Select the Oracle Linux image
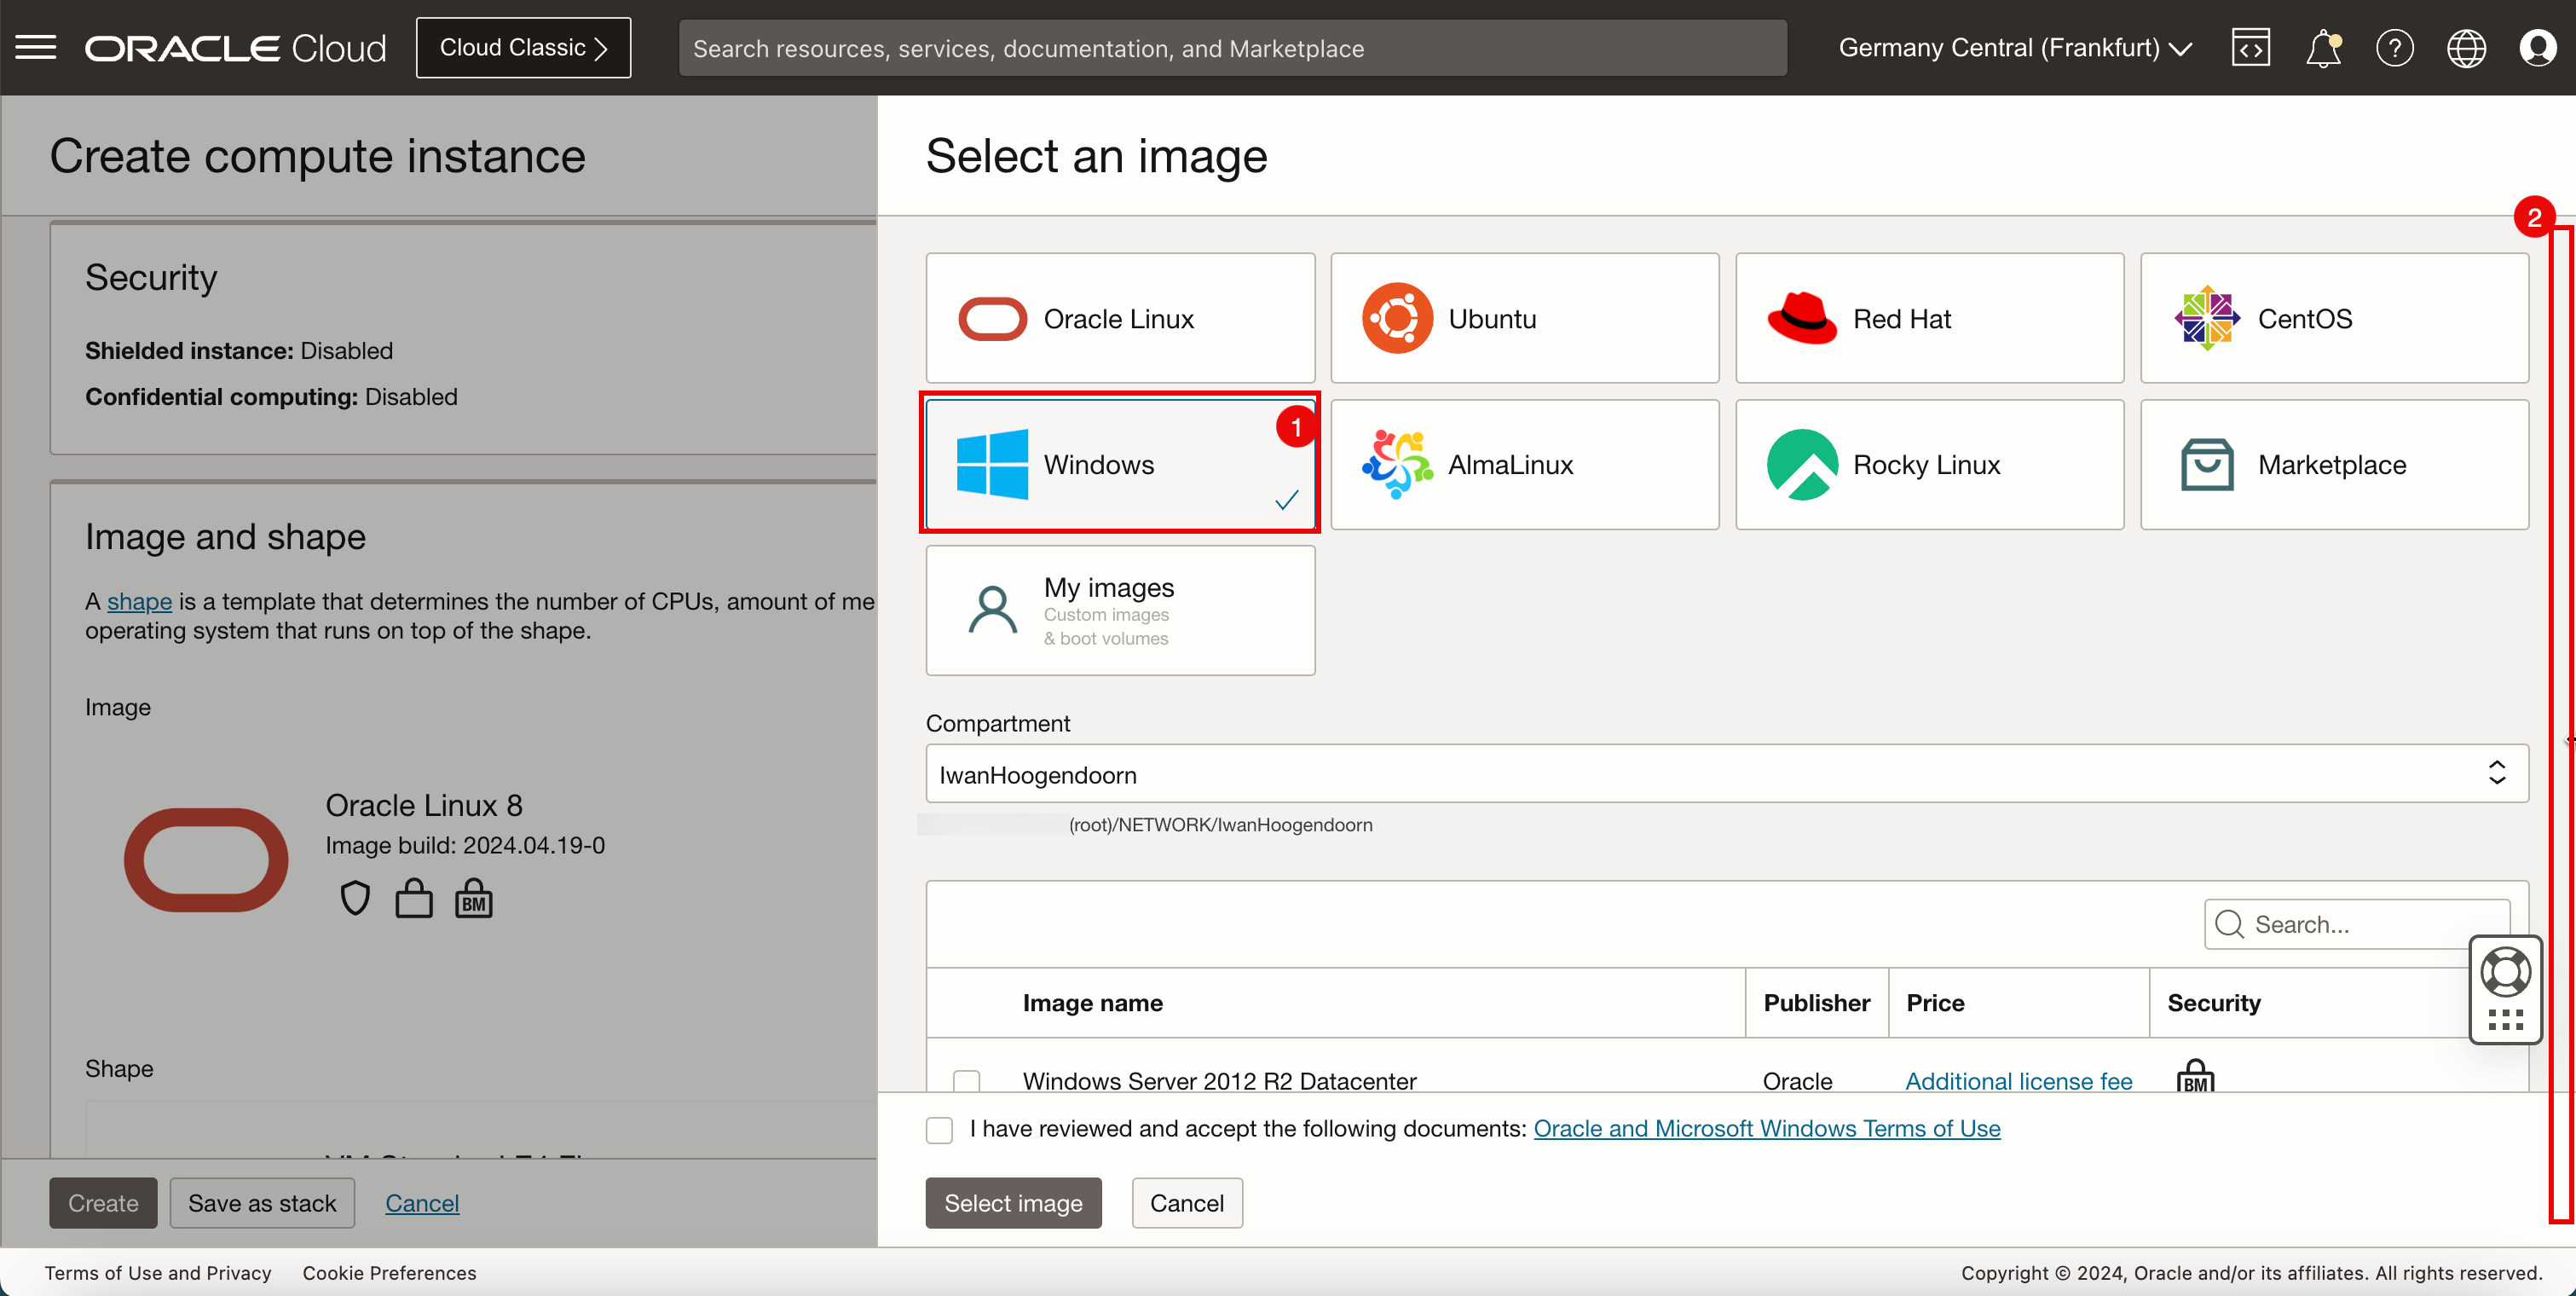Image resolution: width=2576 pixels, height=1296 pixels. 1122,317
